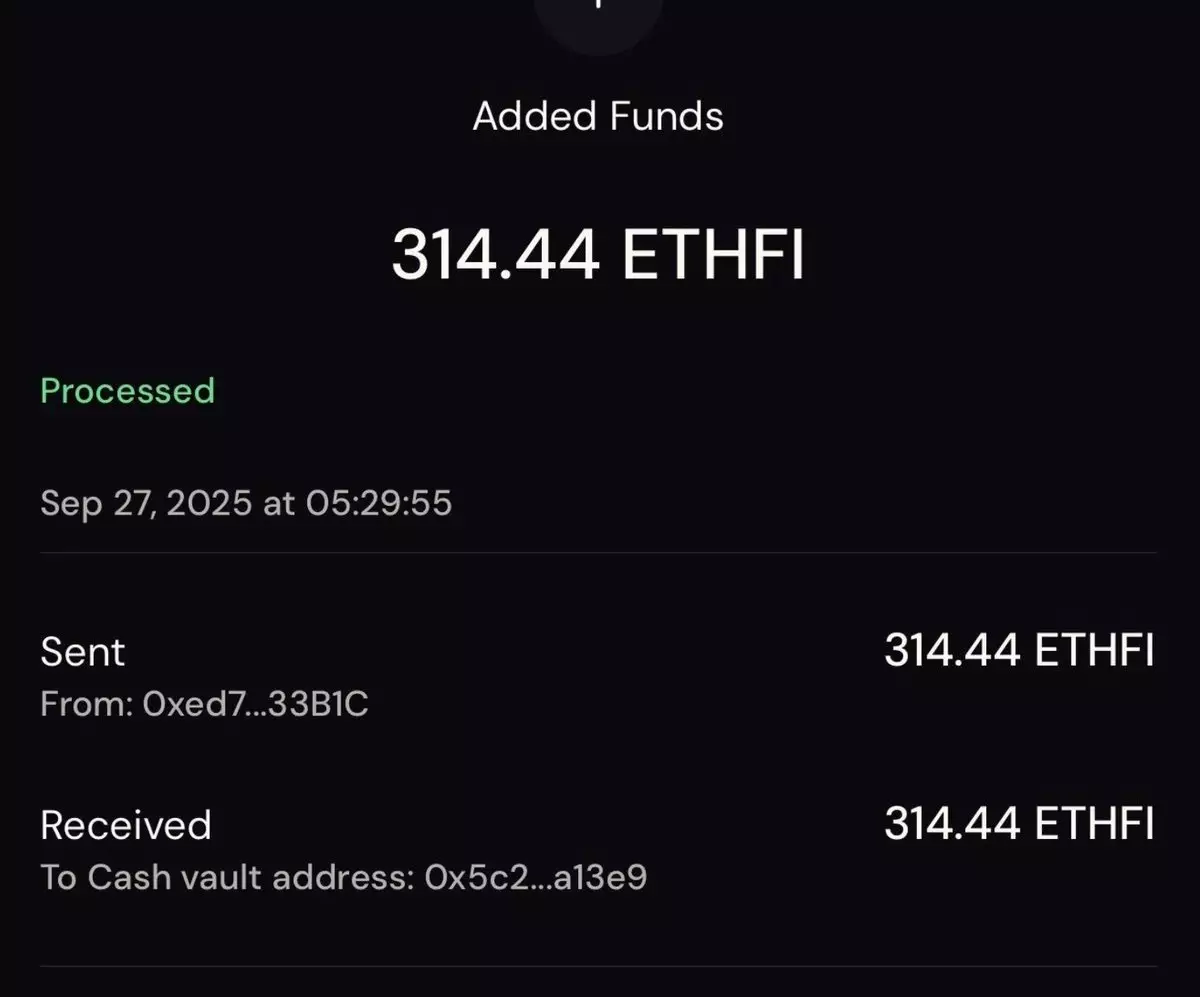This screenshot has height=997, width=1200.
Task: Click the 2025 year in the timestamp line
Action: point(209,502)
